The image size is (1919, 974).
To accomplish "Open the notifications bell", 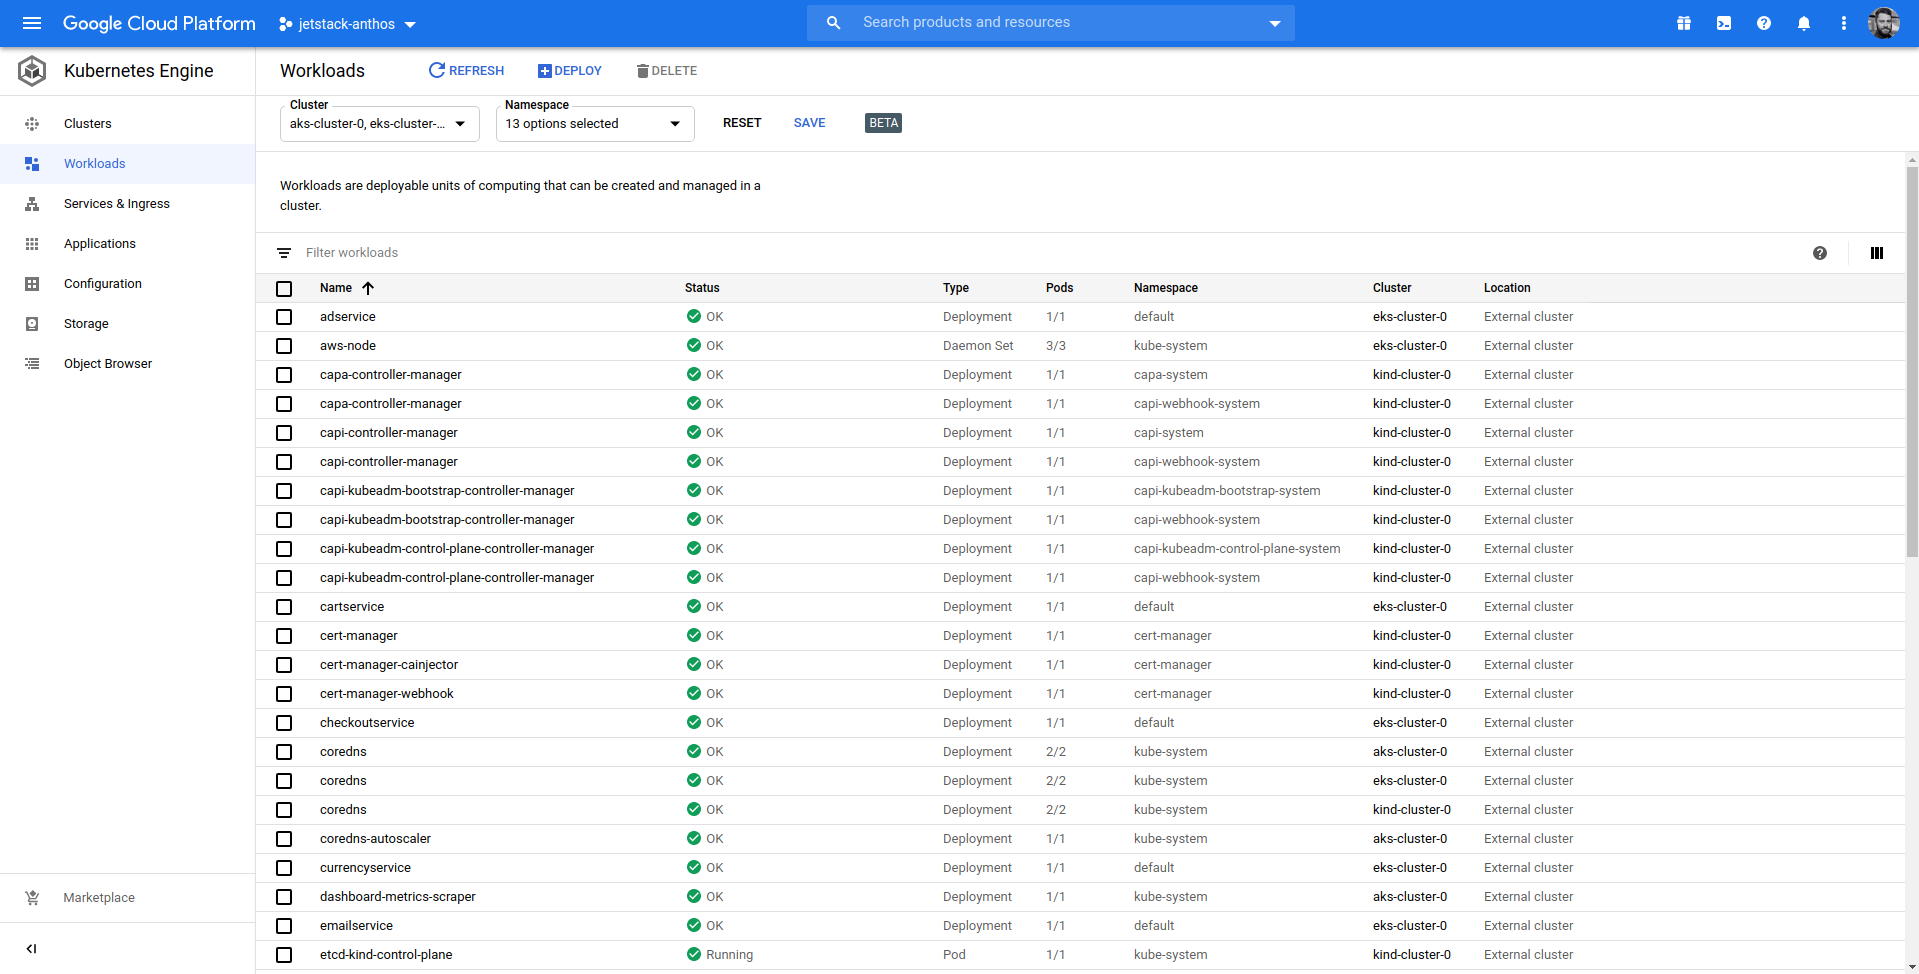I will 1803,22.
